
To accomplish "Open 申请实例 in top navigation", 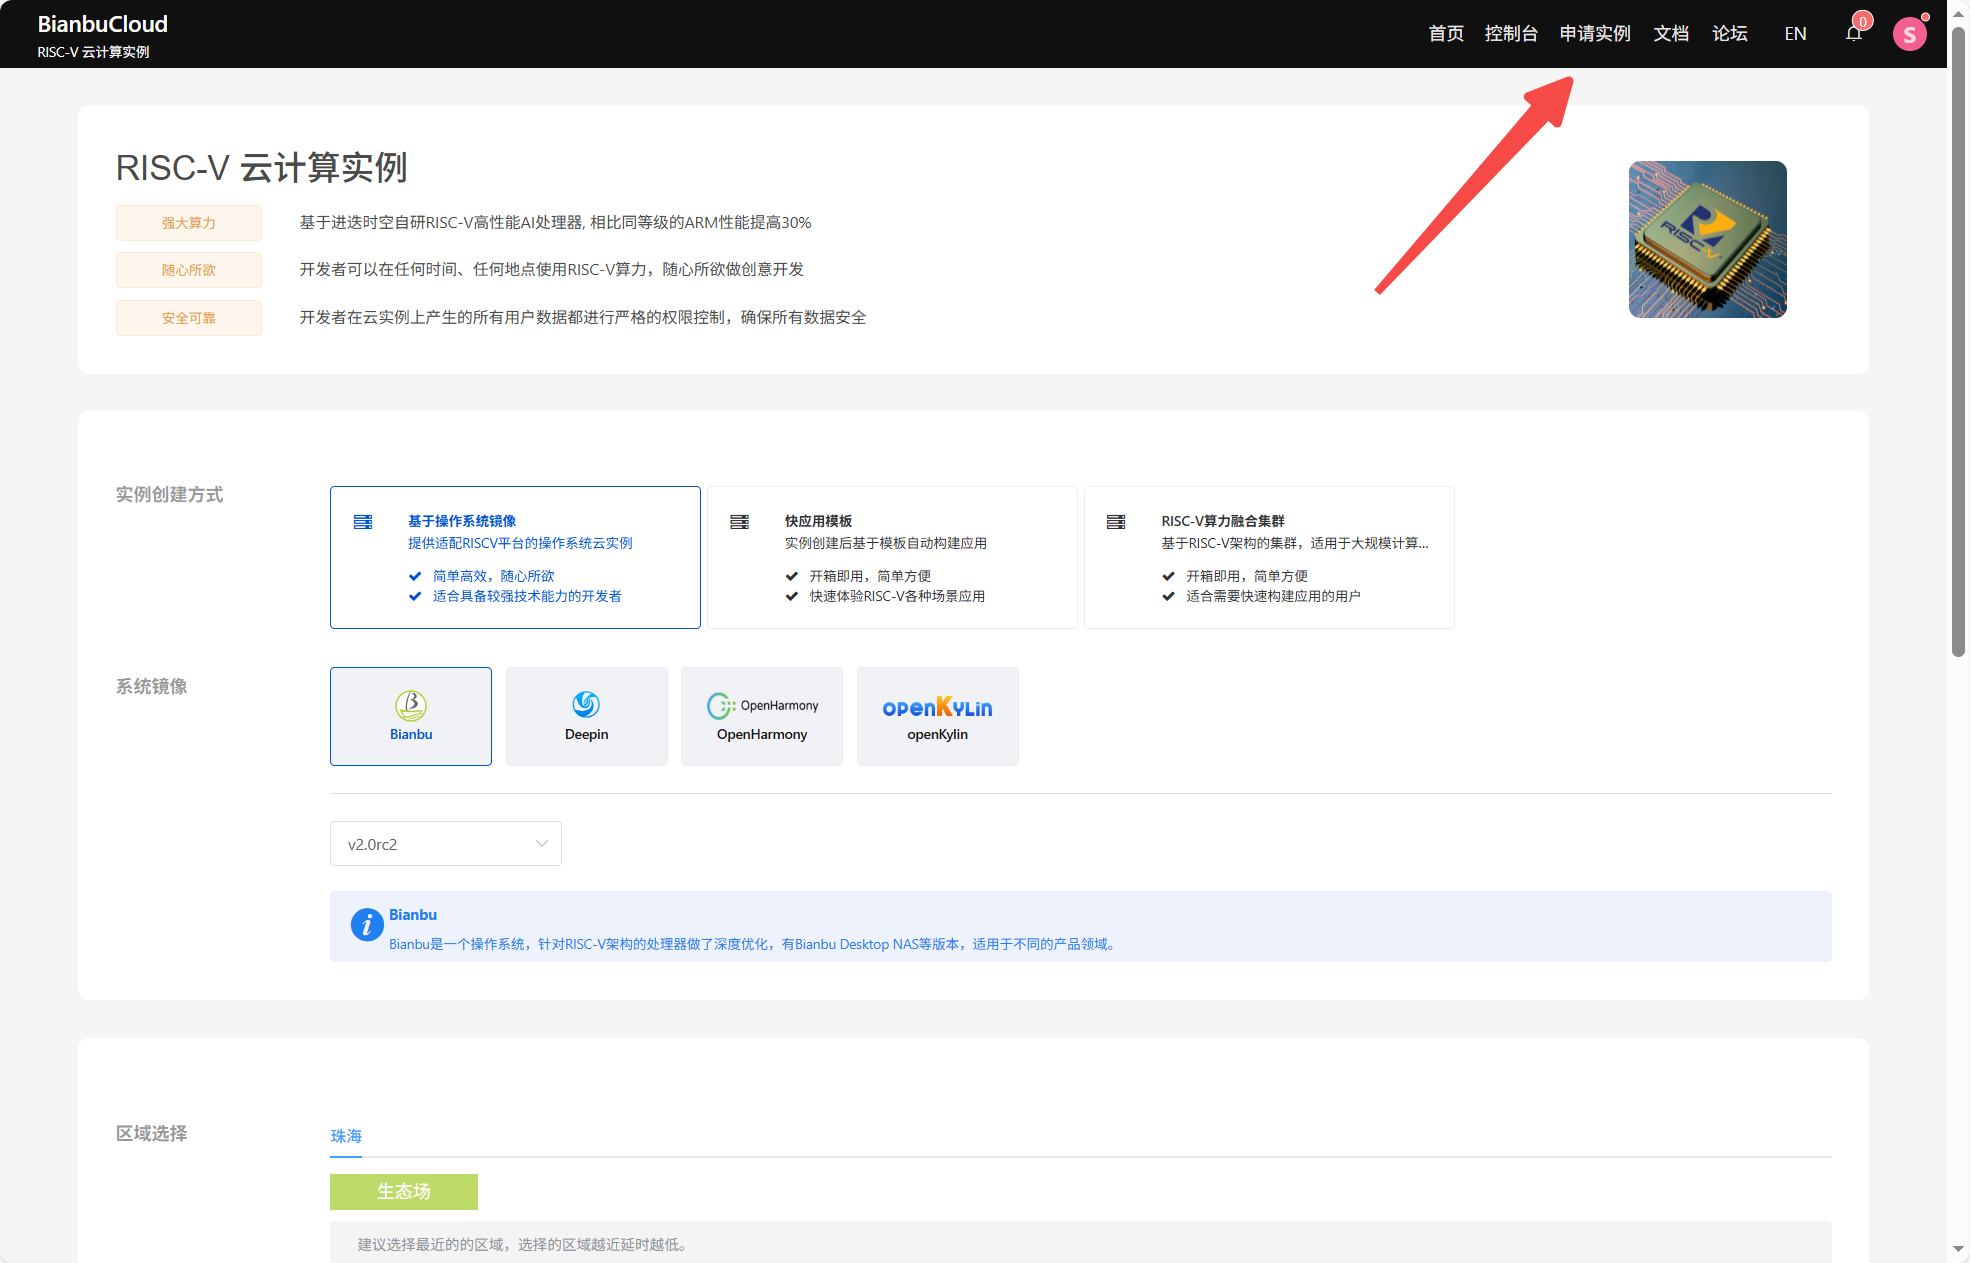I will 1594,34.
